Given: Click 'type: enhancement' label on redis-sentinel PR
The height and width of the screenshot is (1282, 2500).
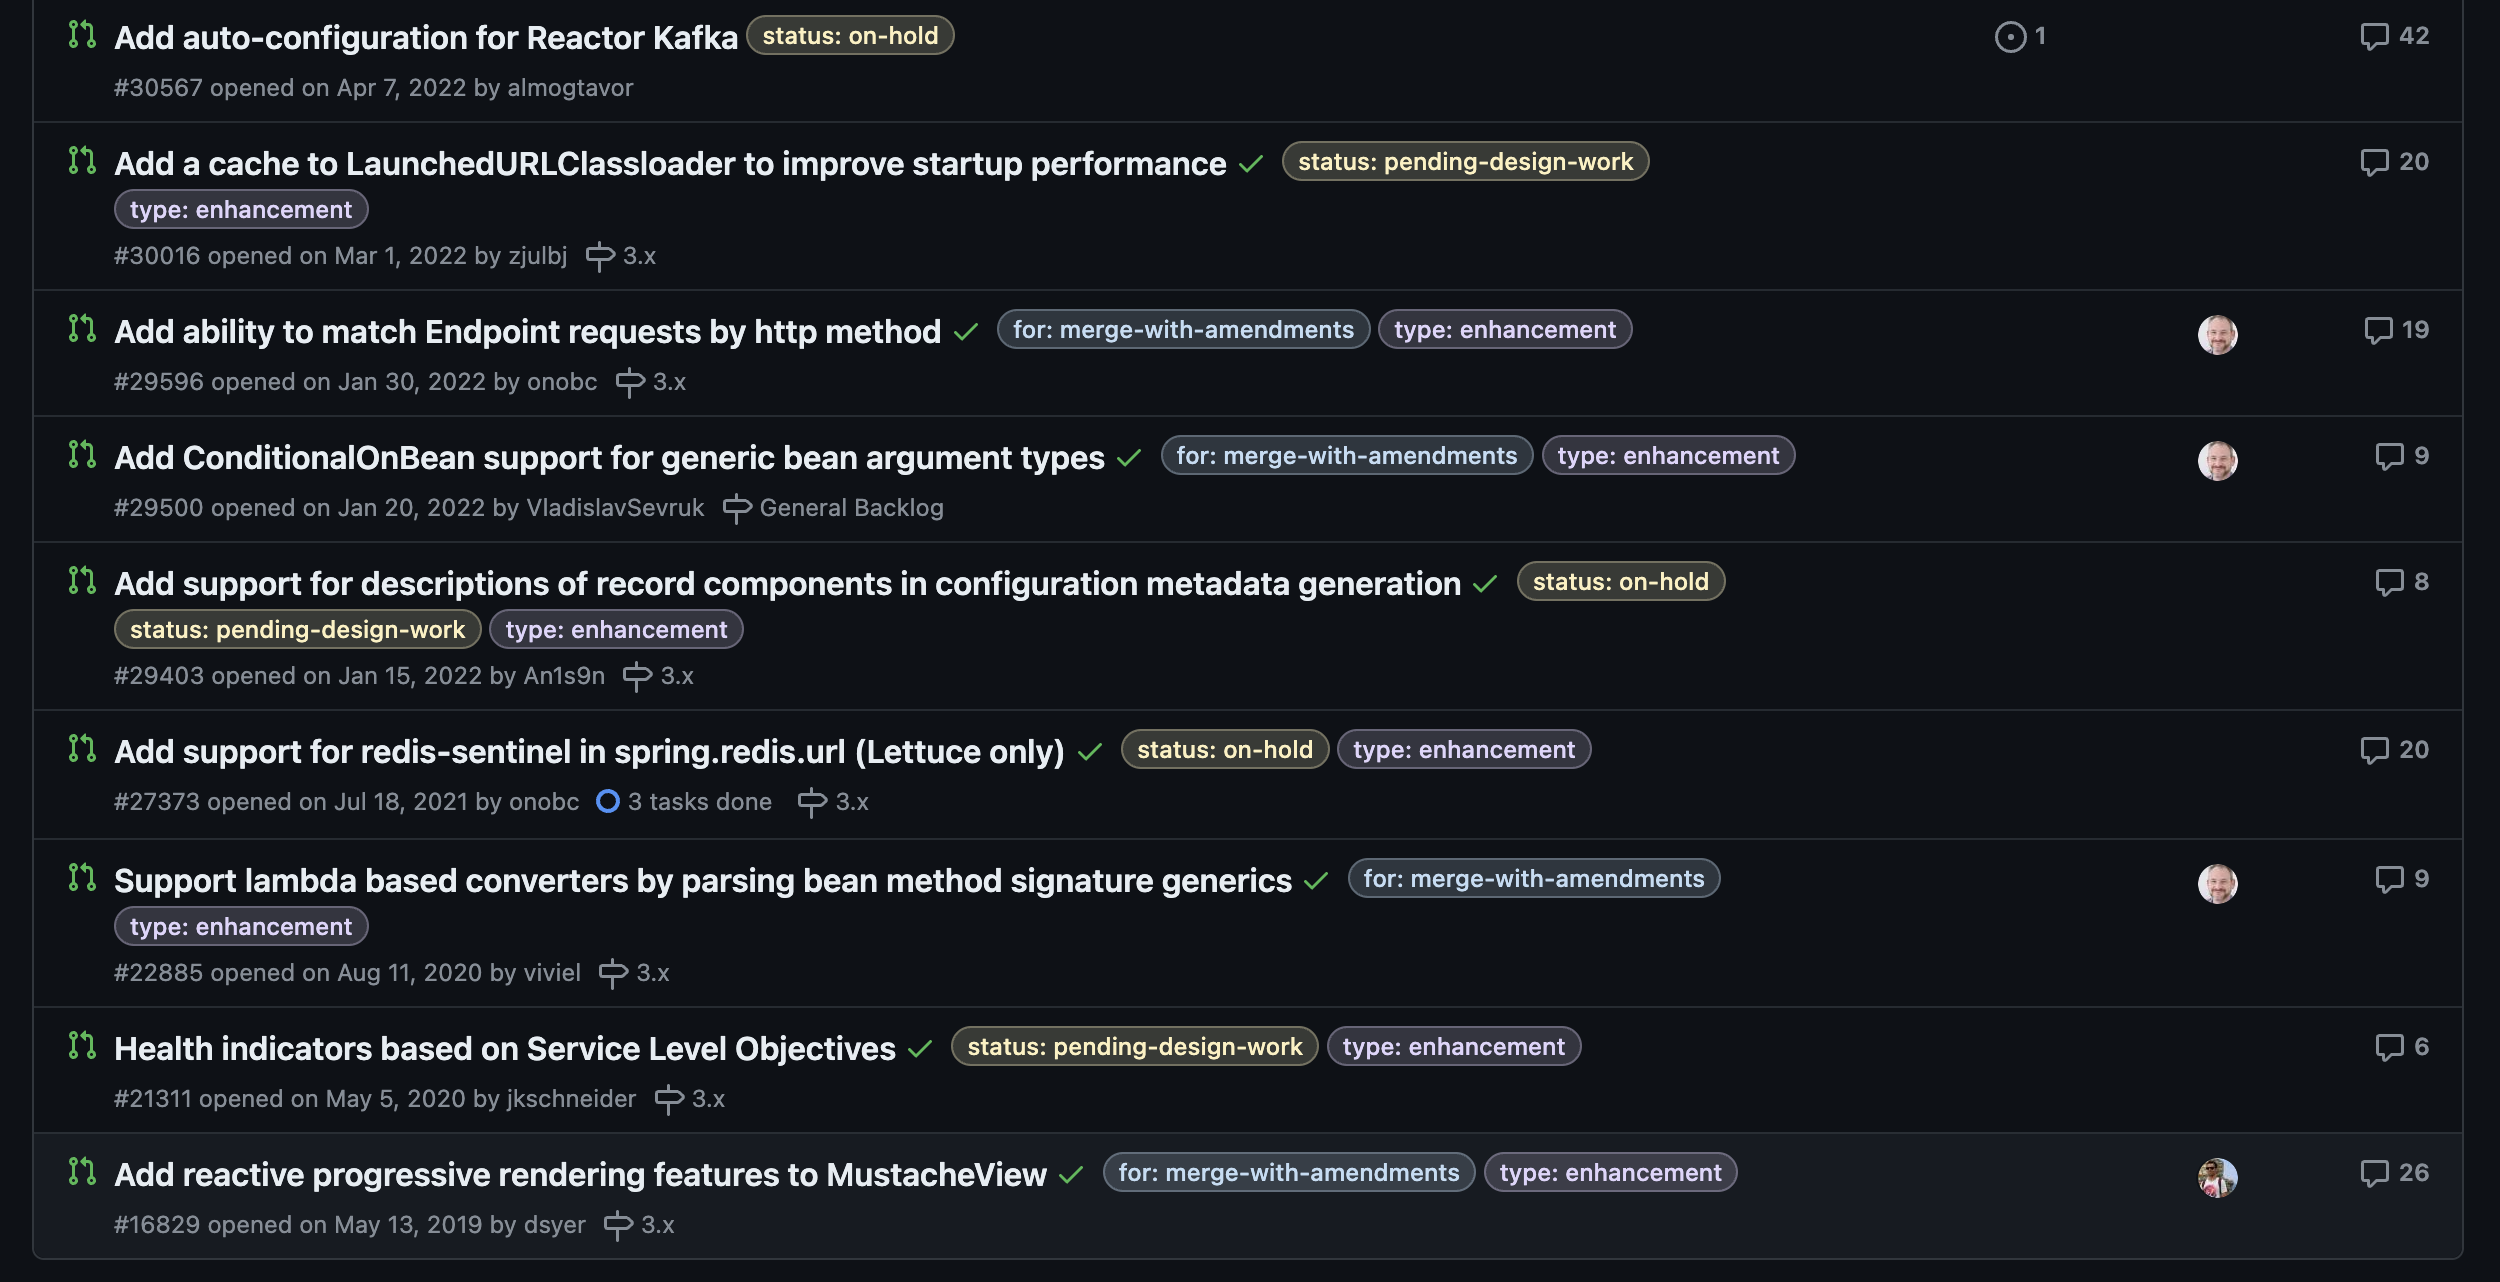Looking at the screenshot, I should [1463, 750].
